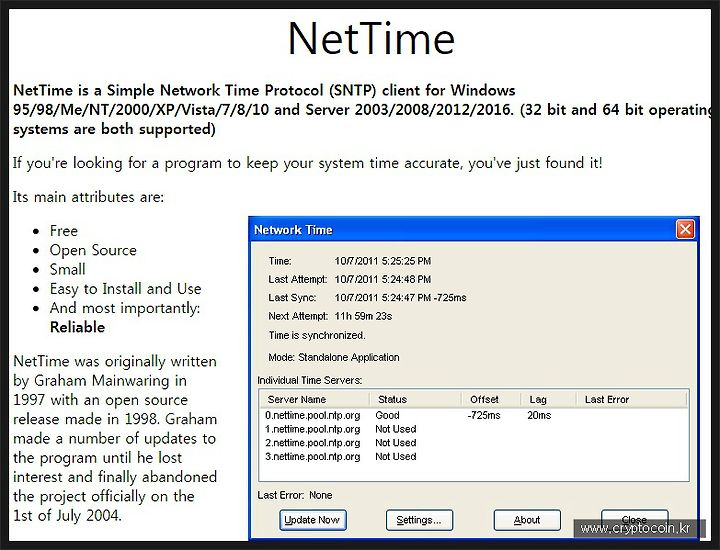Open the Settings... dialog button
Image resolution: width=720 pixels, height=550 pixels.
tap(419, 520)
